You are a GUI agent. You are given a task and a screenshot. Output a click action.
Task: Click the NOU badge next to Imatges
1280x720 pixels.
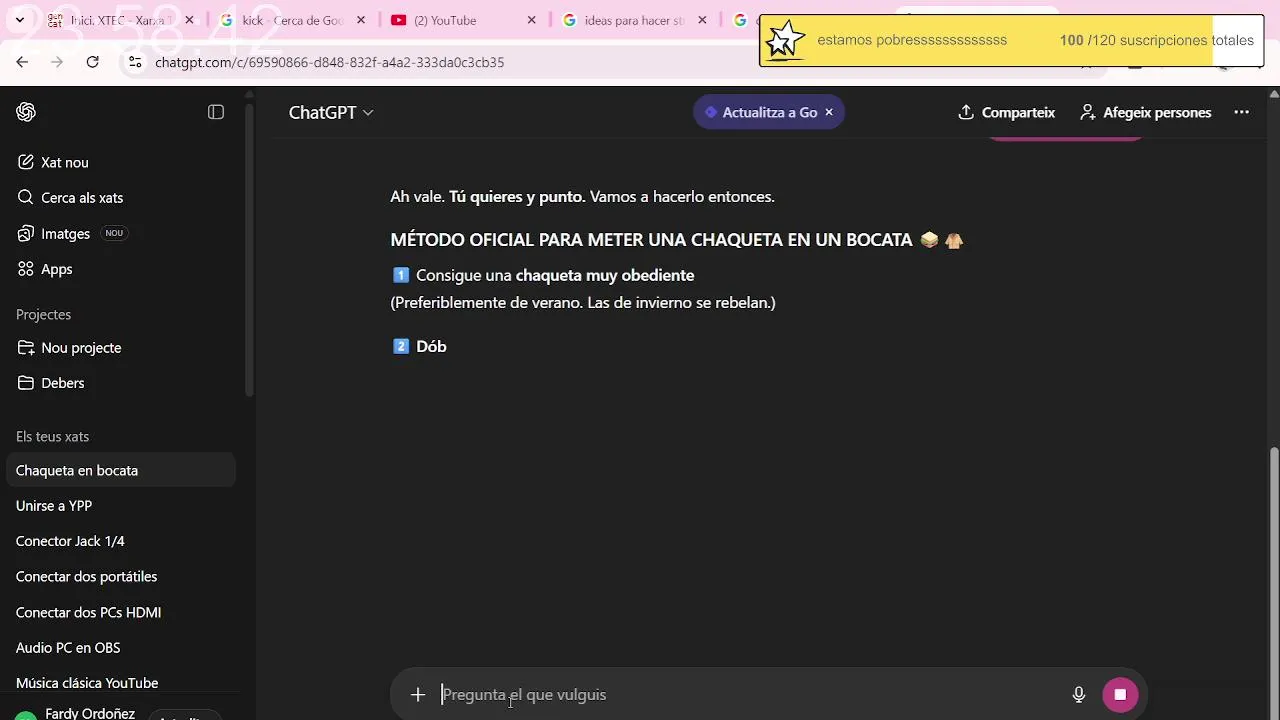click(x=114, y=233)
